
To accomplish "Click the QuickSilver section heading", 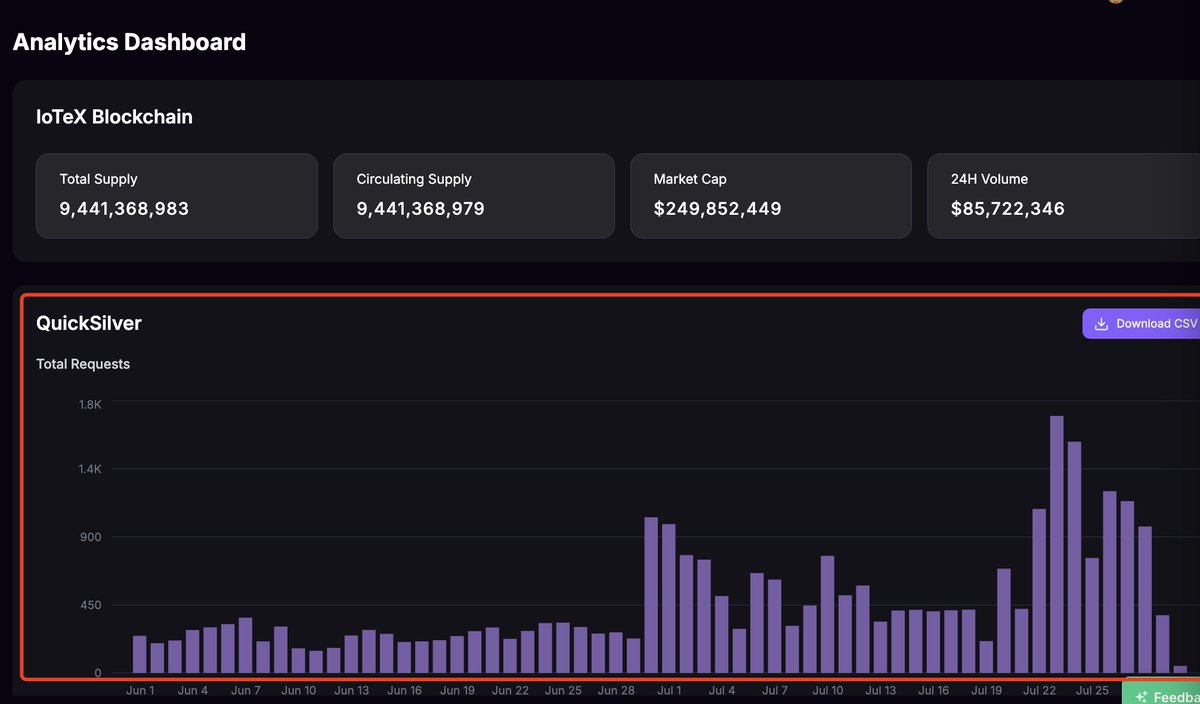I will tap(89, 323).
